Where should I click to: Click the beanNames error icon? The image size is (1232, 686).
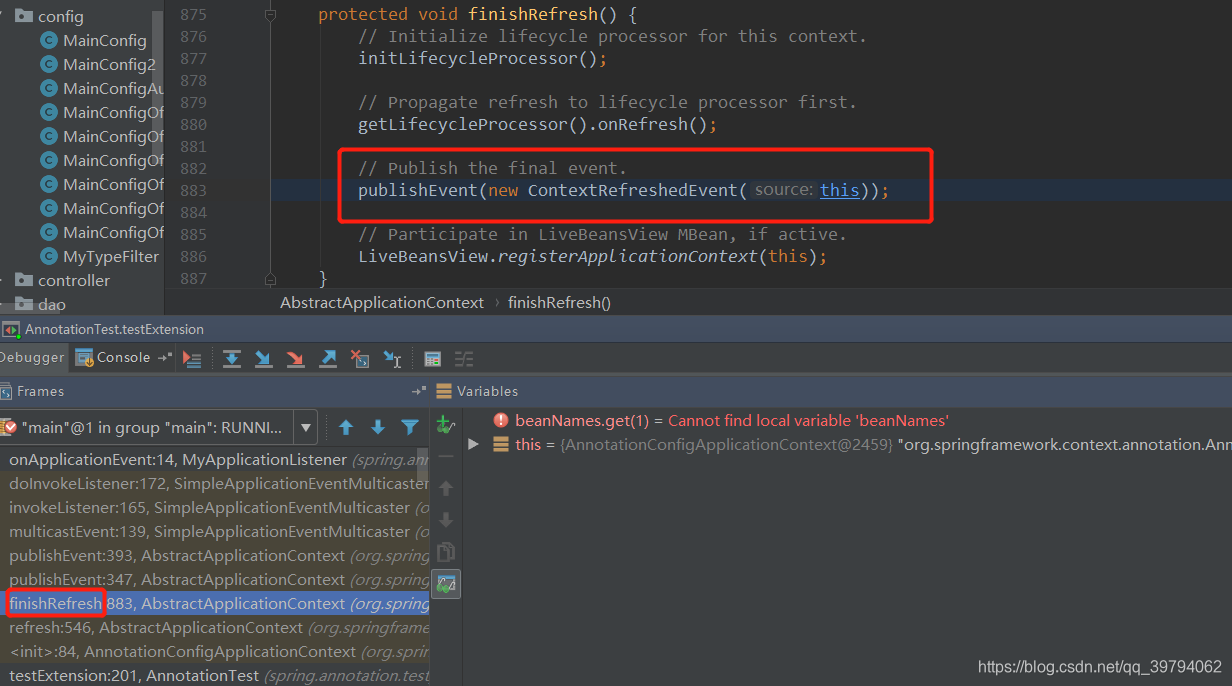click(500, 420)
